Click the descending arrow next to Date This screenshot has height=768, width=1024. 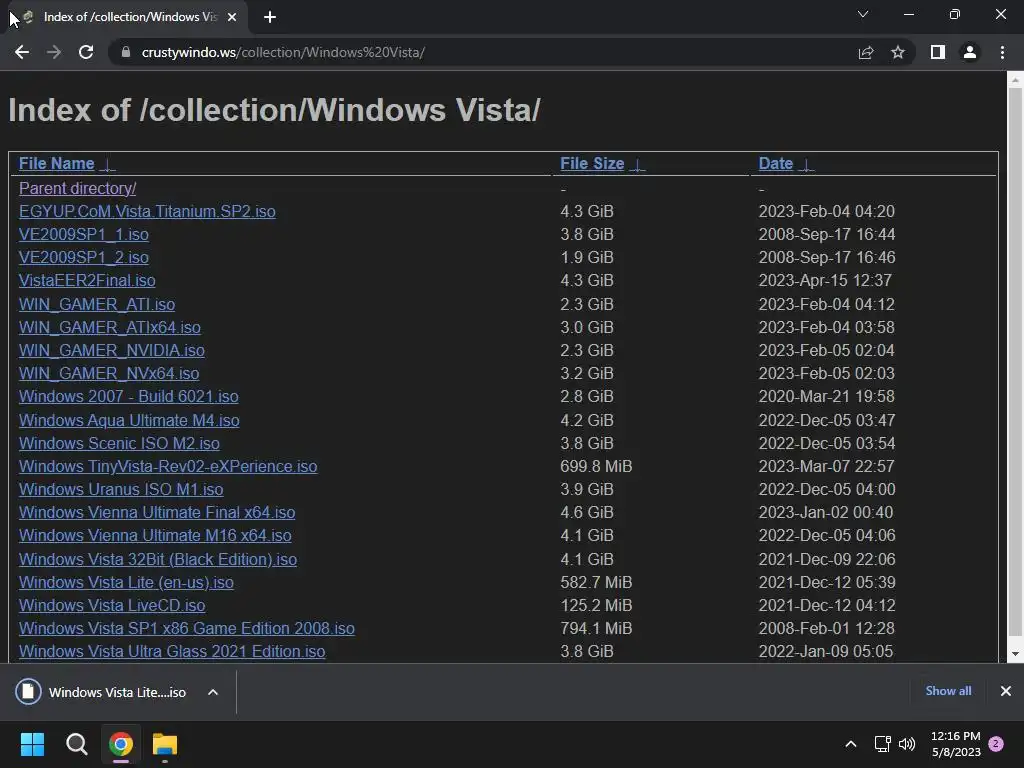pos(807,165)
